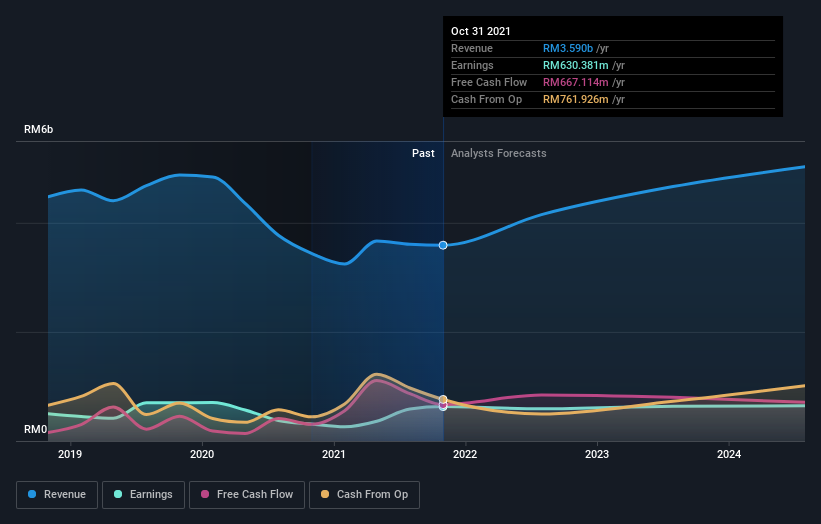Click the Past section label
Viewport: 821px width, 524px height.
[x=423, y=153]
